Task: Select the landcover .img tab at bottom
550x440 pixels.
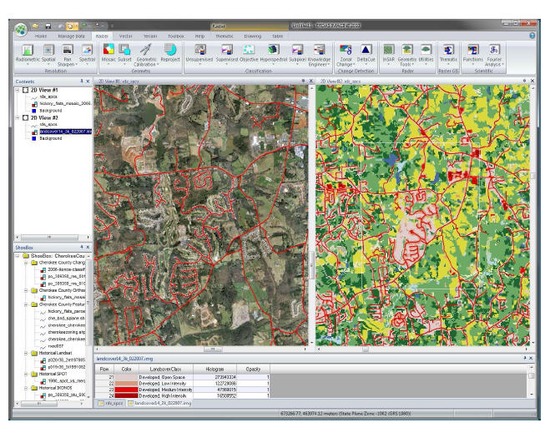Action: (160, 404)
